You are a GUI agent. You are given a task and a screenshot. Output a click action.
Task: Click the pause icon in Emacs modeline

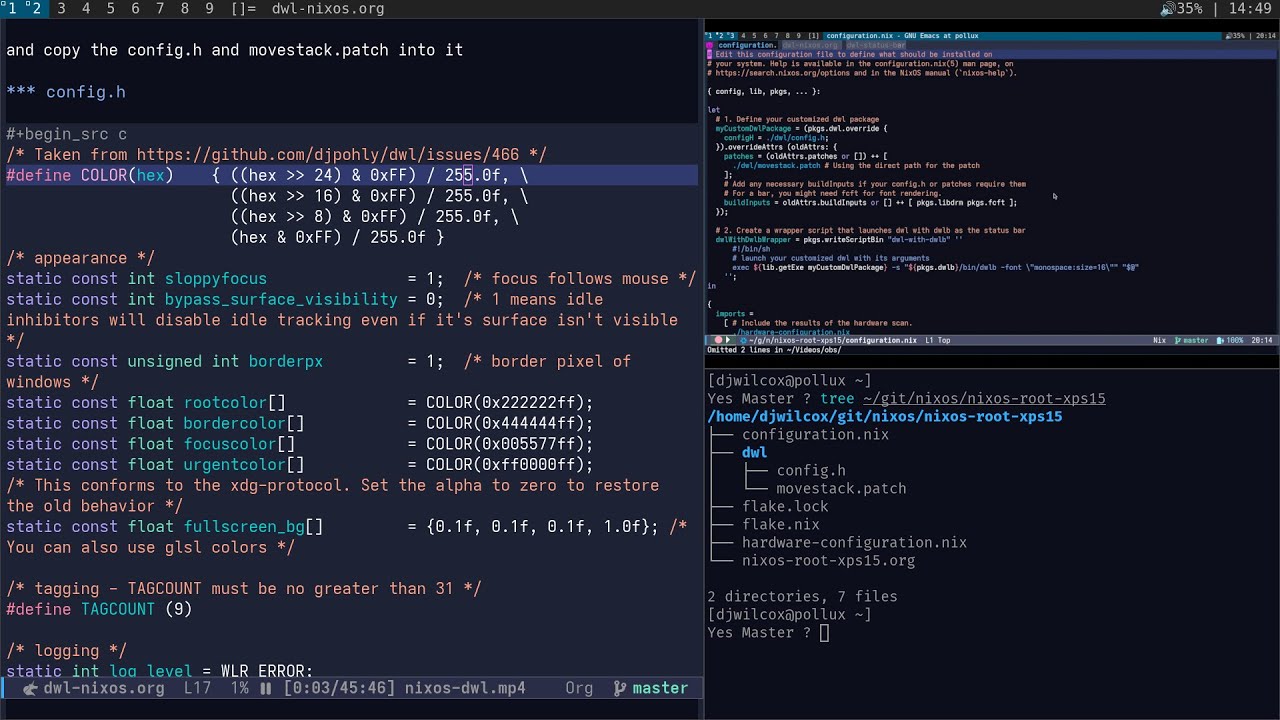266,688
